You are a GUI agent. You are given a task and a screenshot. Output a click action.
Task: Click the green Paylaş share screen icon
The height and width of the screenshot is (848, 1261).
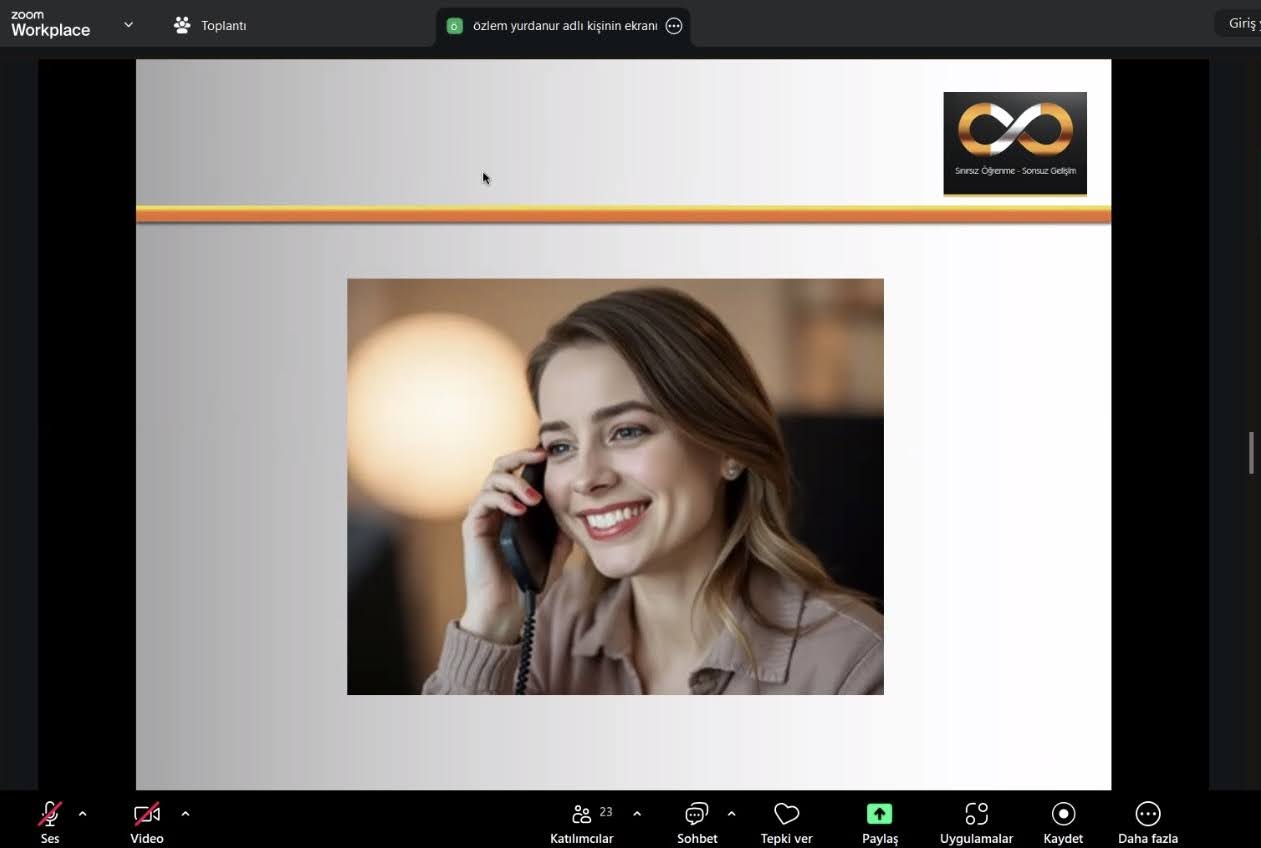(x=879, y=814)
